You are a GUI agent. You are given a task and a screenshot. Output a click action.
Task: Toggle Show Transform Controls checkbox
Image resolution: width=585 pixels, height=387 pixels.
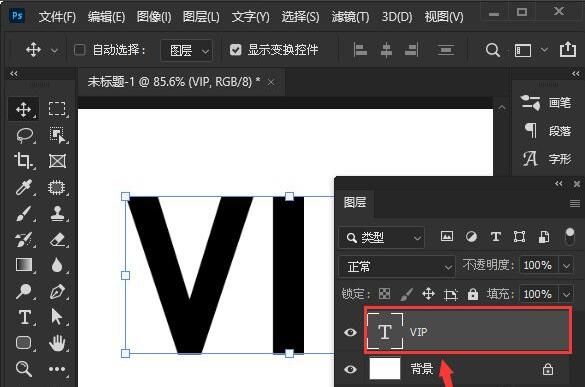235,50
